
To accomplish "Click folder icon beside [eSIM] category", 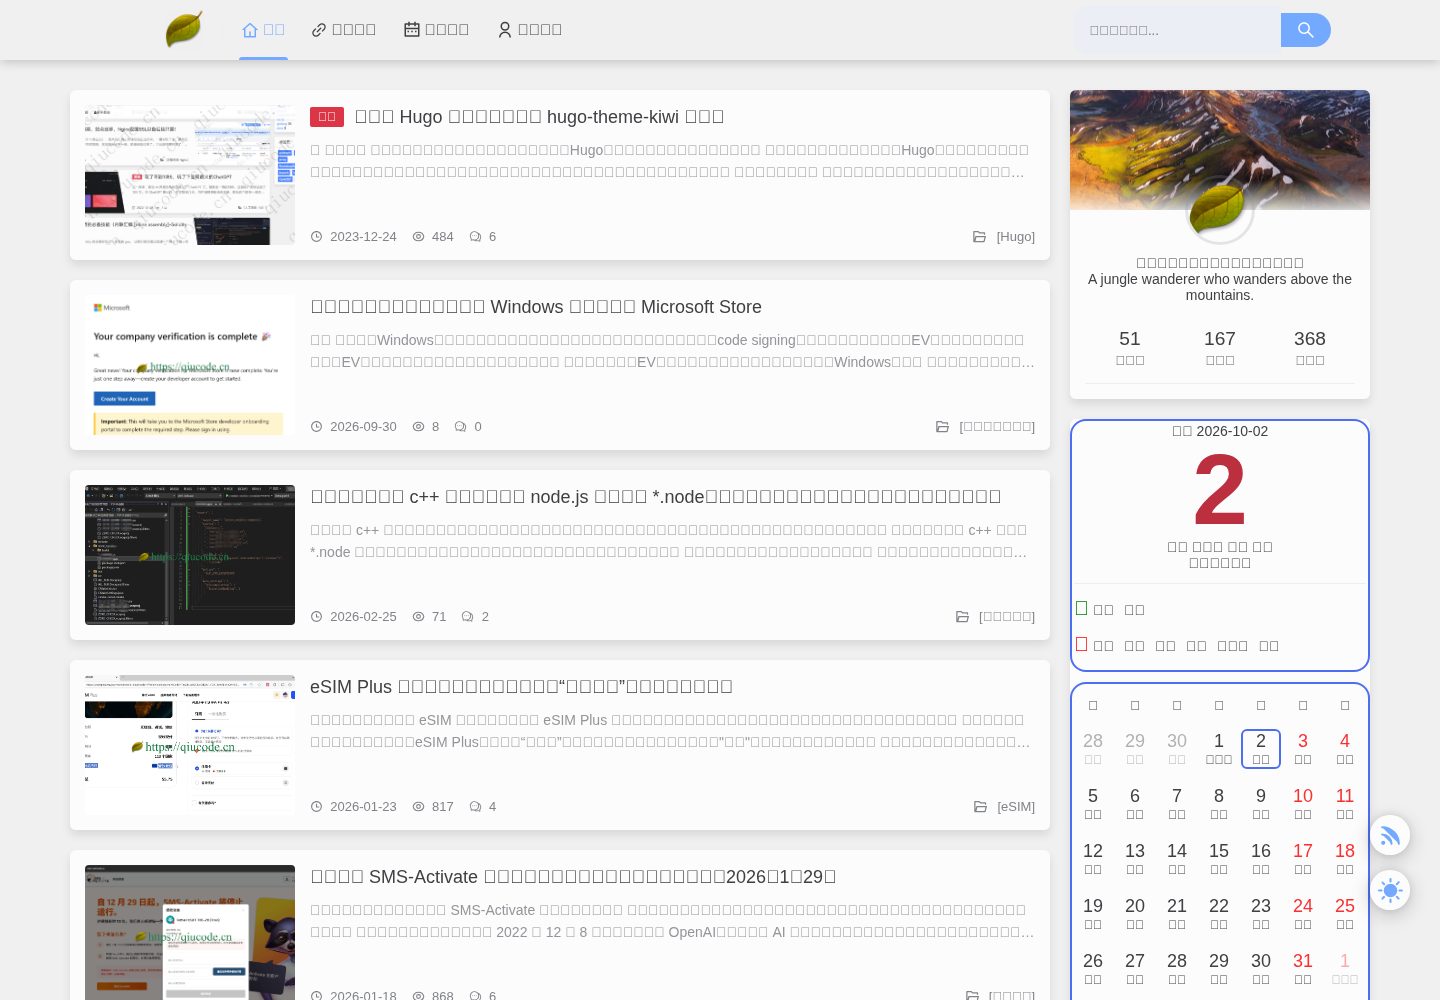I will click(981, 807).
